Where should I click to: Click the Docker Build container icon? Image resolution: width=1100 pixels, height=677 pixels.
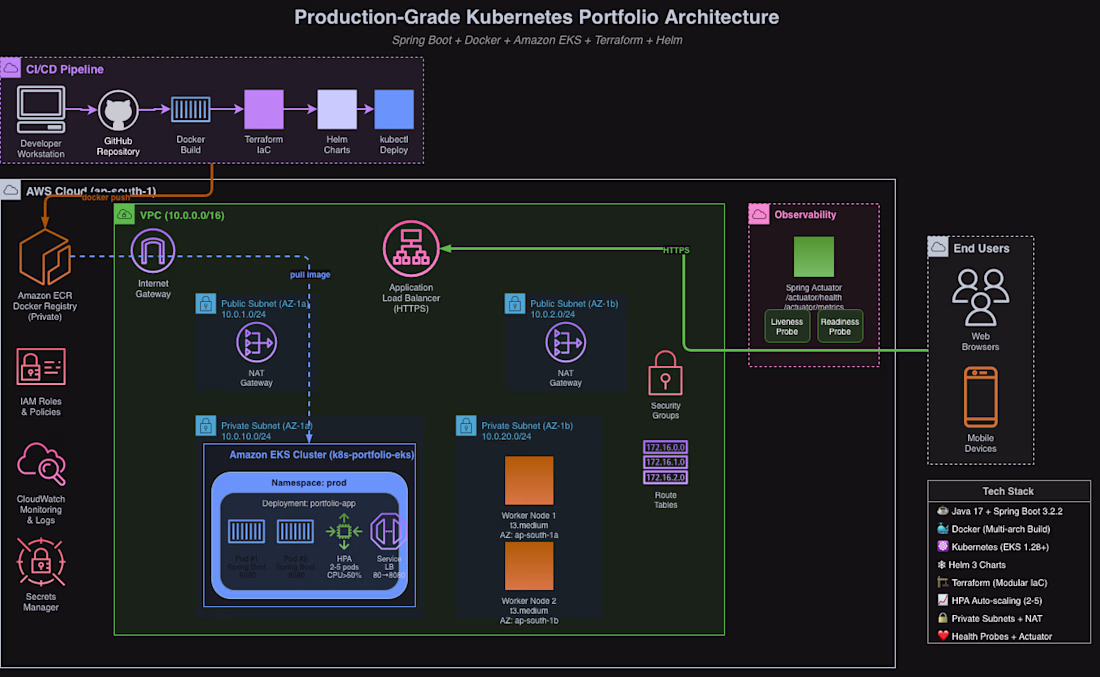click(191, 109)
